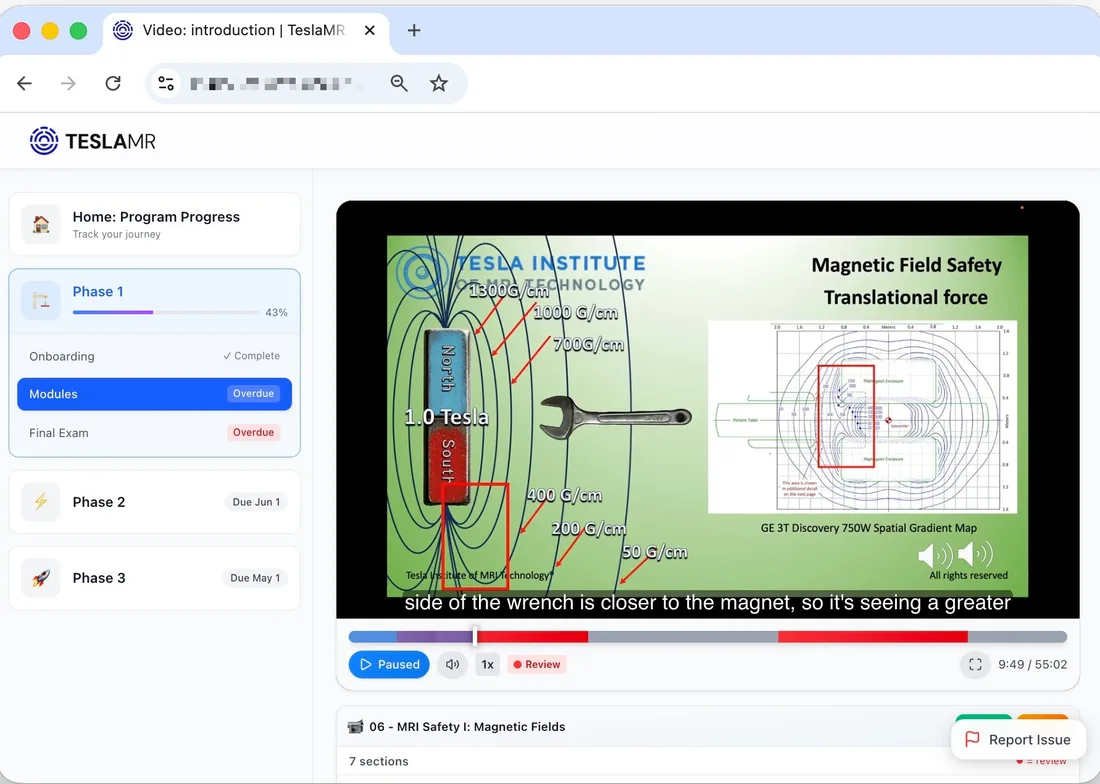Click the lightning bolt icon for Phase 2

pyautogui.click(x=41, y=501)
